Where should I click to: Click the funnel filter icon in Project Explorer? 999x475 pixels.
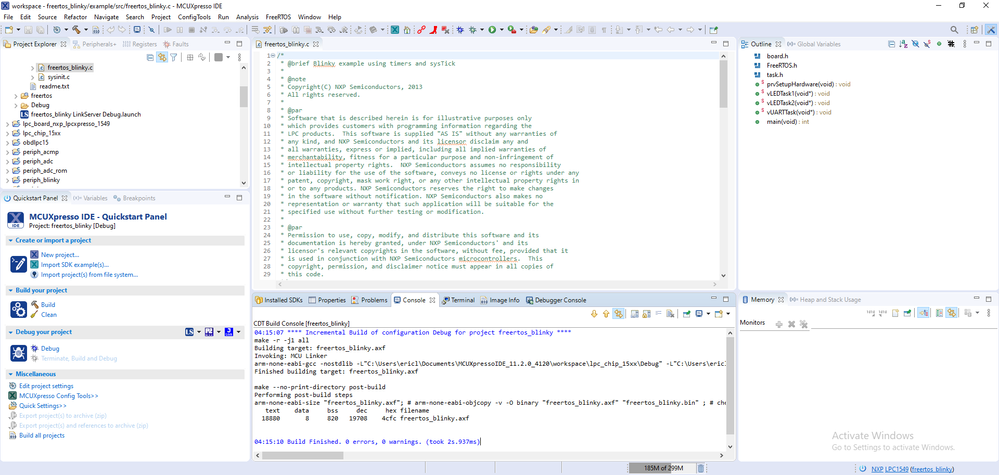coord(173,57)
